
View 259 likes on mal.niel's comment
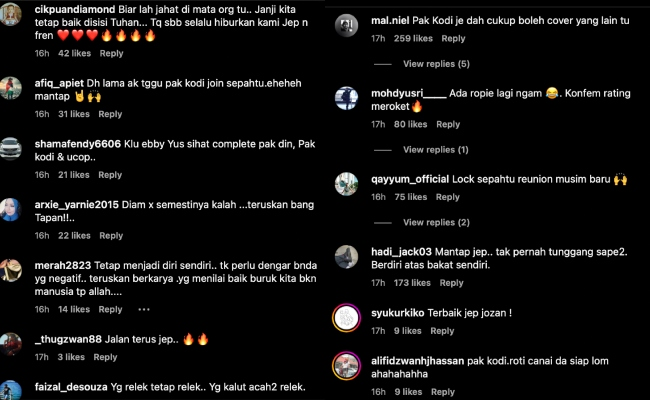413,39
